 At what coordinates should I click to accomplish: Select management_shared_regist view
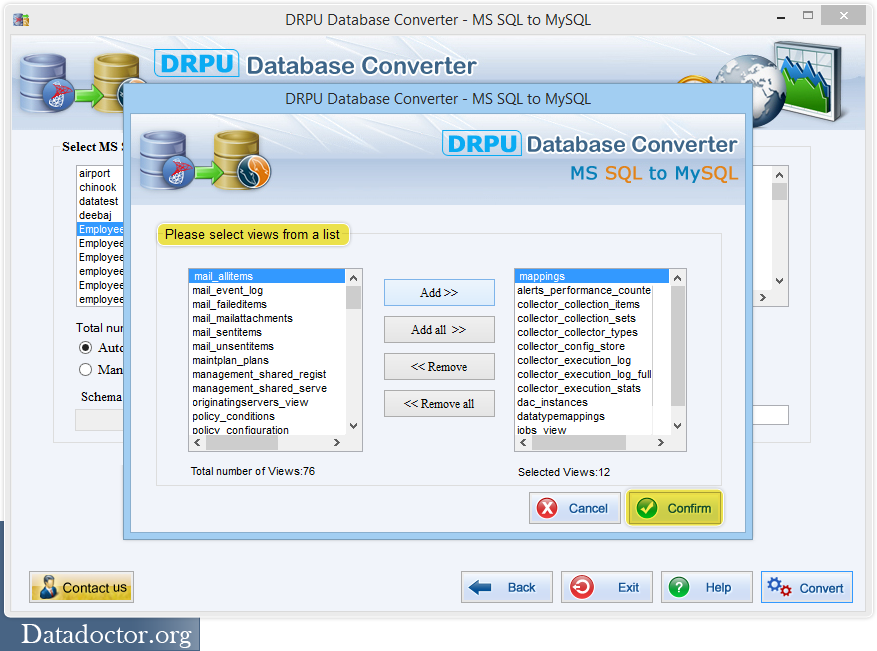click(267, 374)
